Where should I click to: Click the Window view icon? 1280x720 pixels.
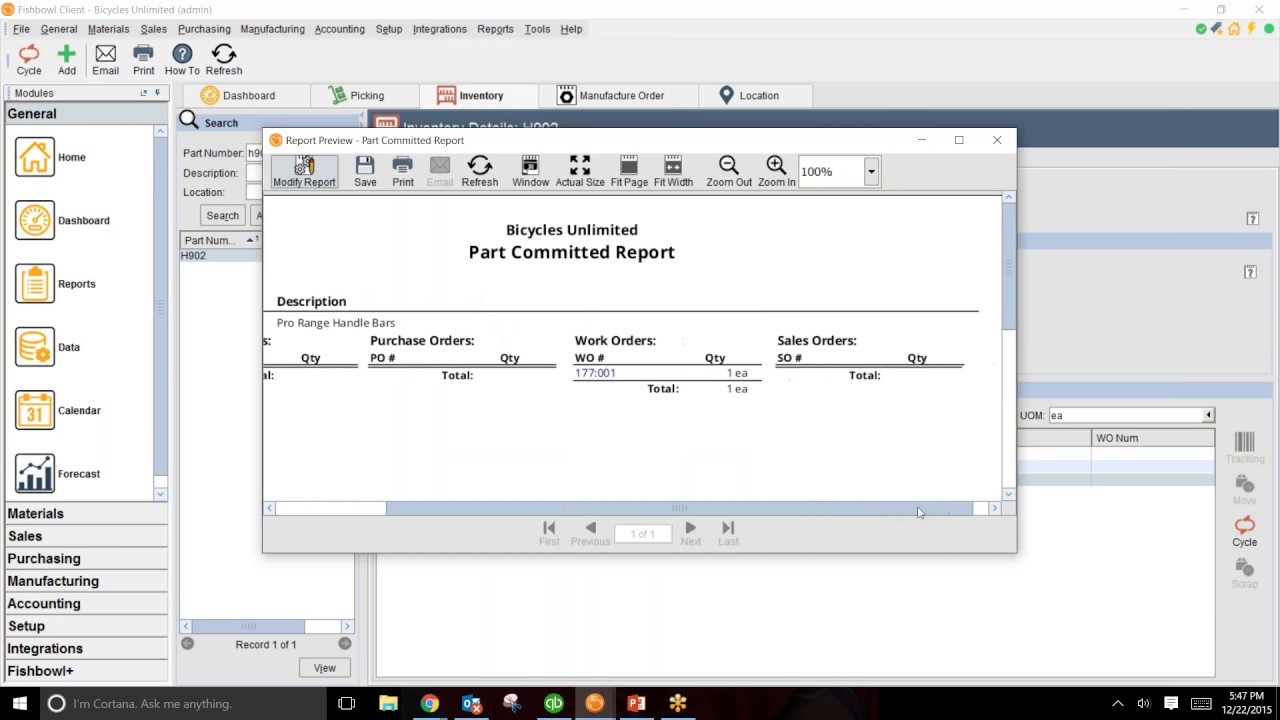530,171
